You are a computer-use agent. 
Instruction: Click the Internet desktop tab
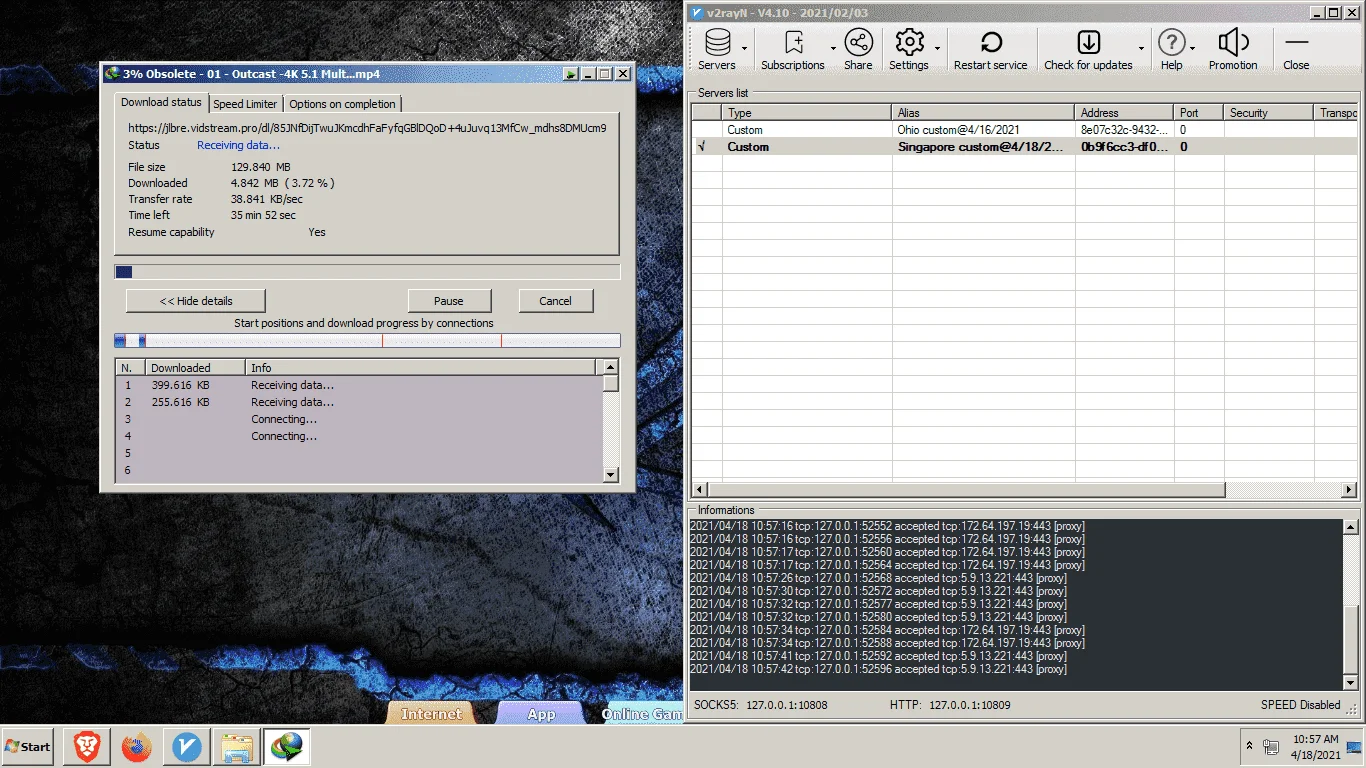coord(431,714)
